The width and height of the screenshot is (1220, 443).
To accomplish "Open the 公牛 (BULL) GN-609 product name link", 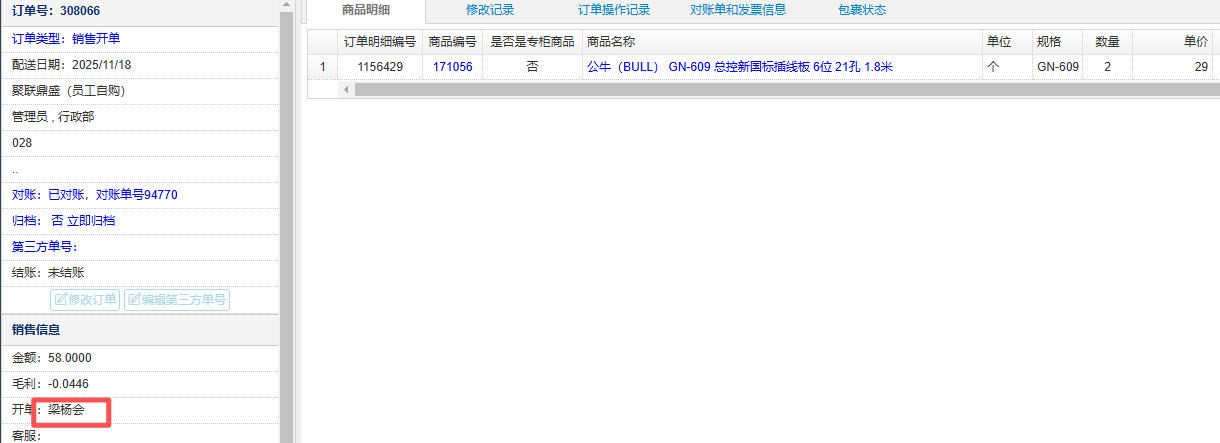I will tap(739, 67).
